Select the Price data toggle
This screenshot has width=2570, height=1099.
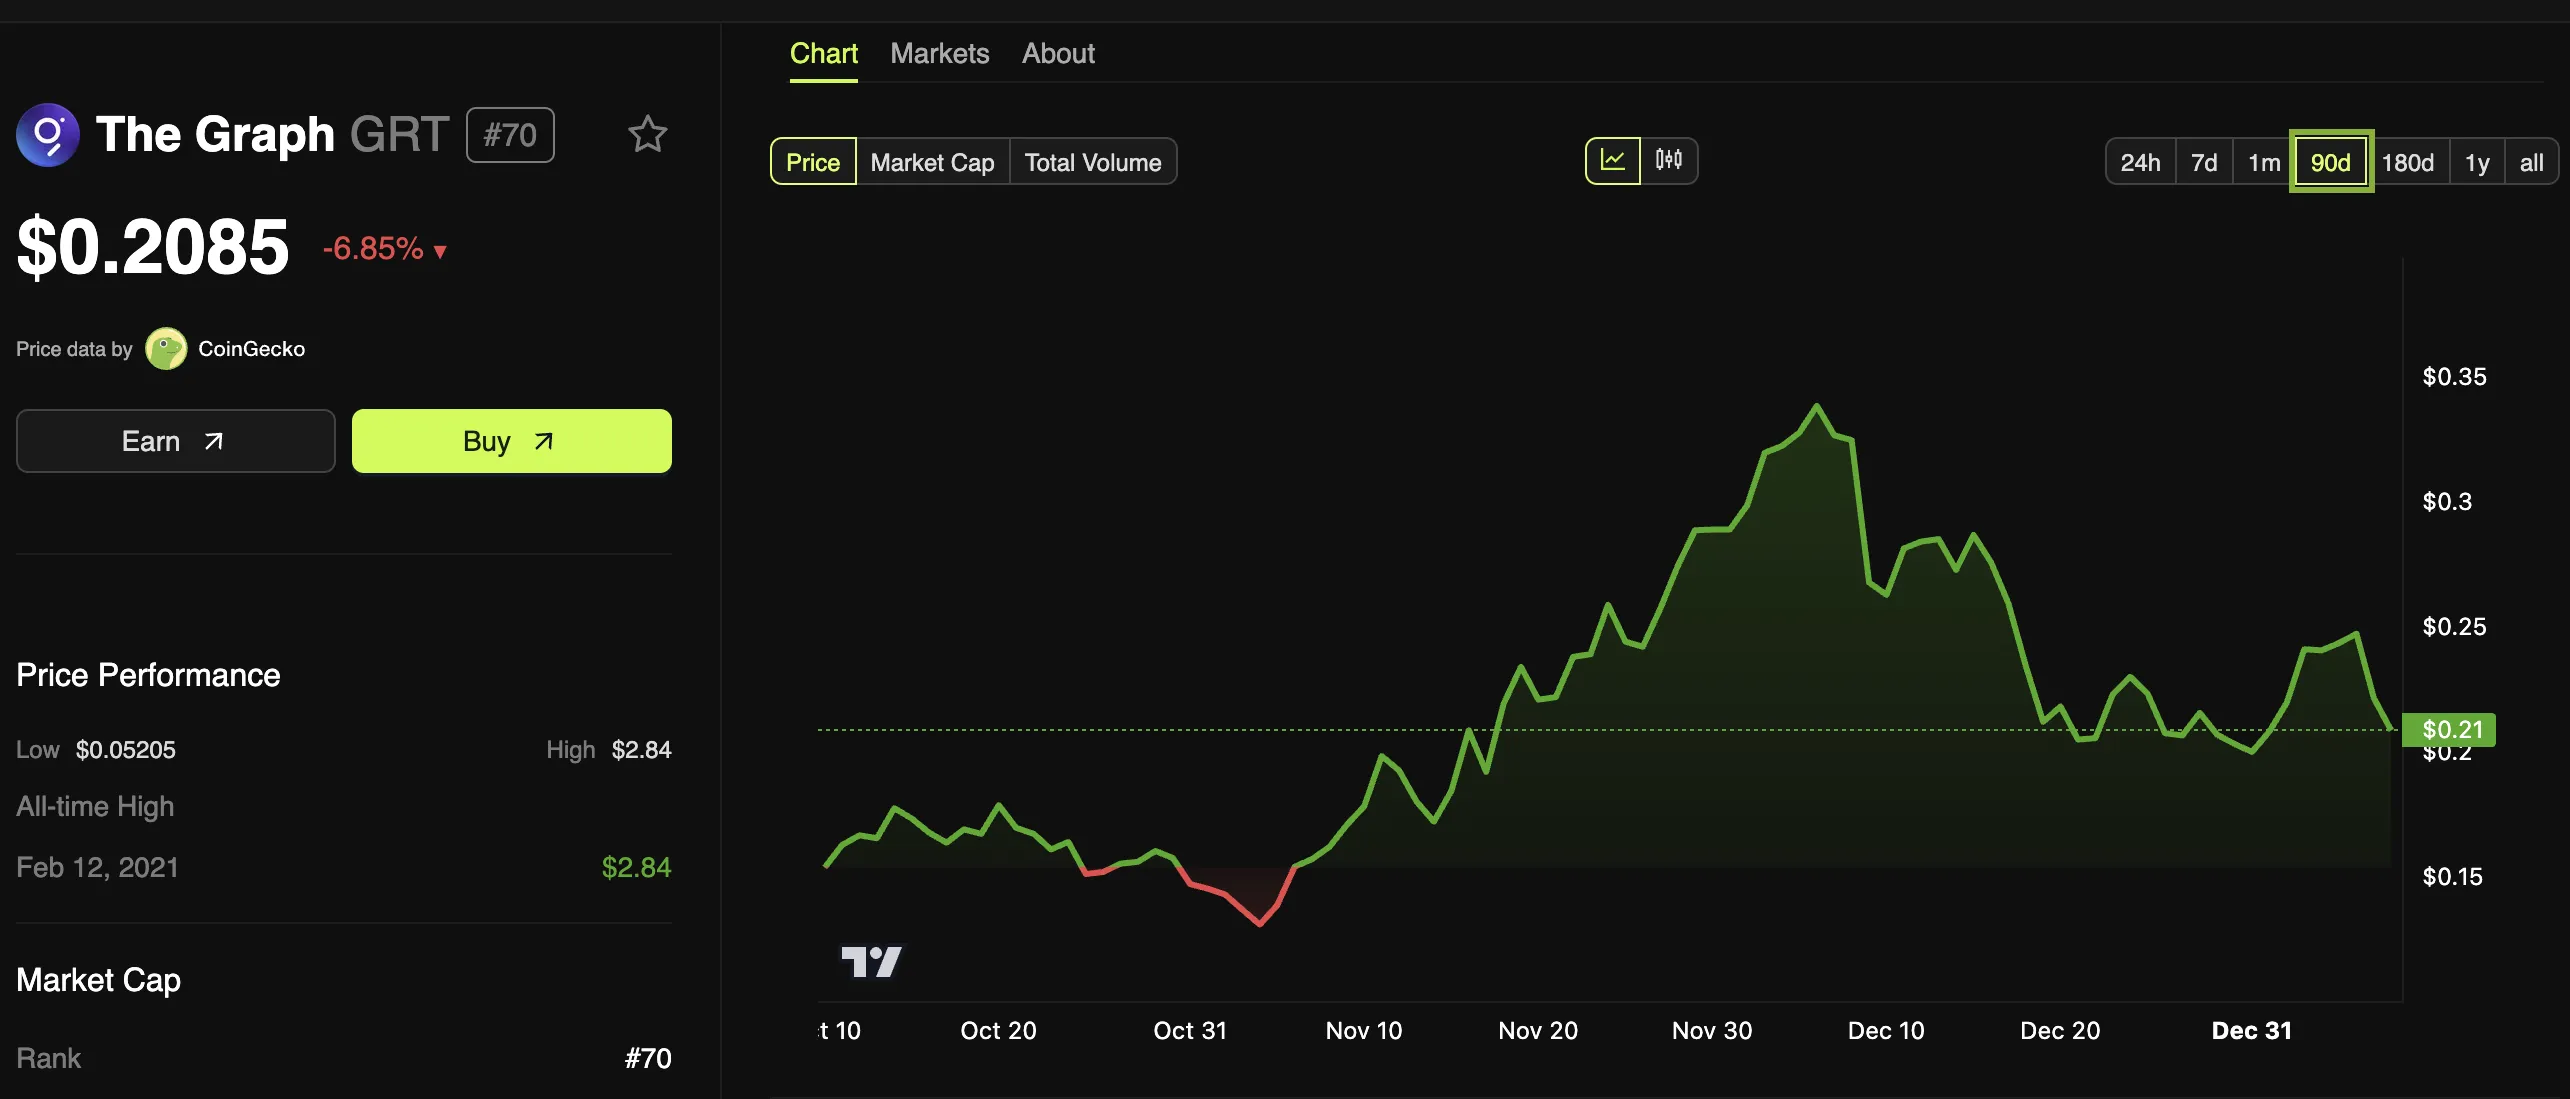[x=813, y=162]
